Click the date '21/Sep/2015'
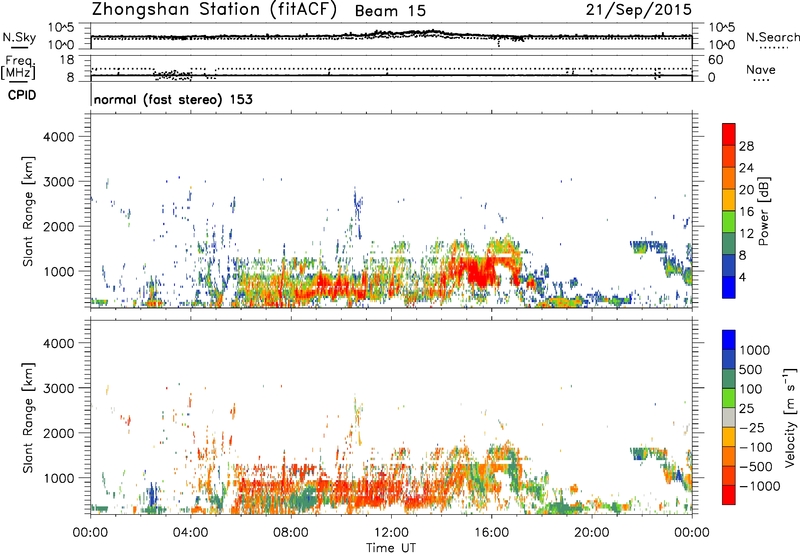This screenshot has height=554, width=800. [x=639, y=10]
